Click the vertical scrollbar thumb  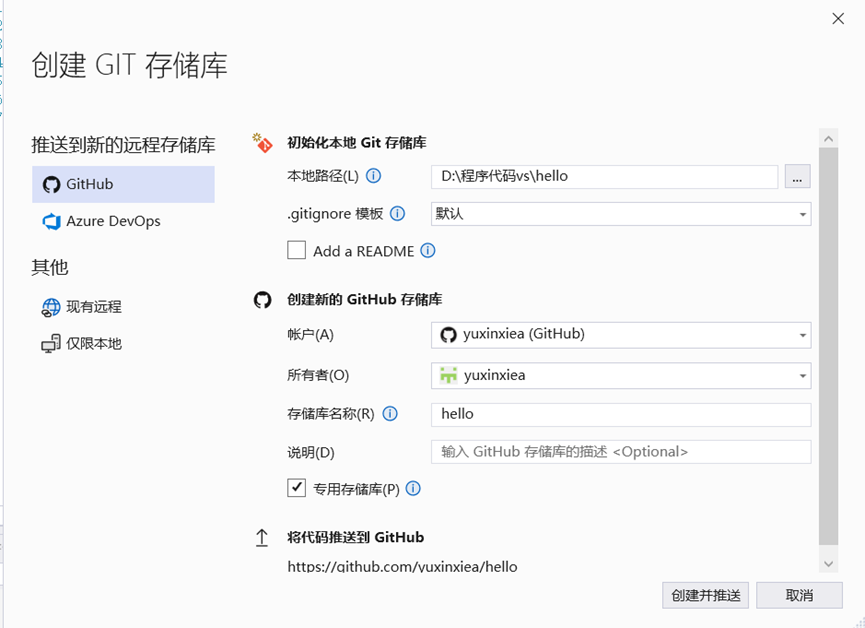click(x=829, y=346)
